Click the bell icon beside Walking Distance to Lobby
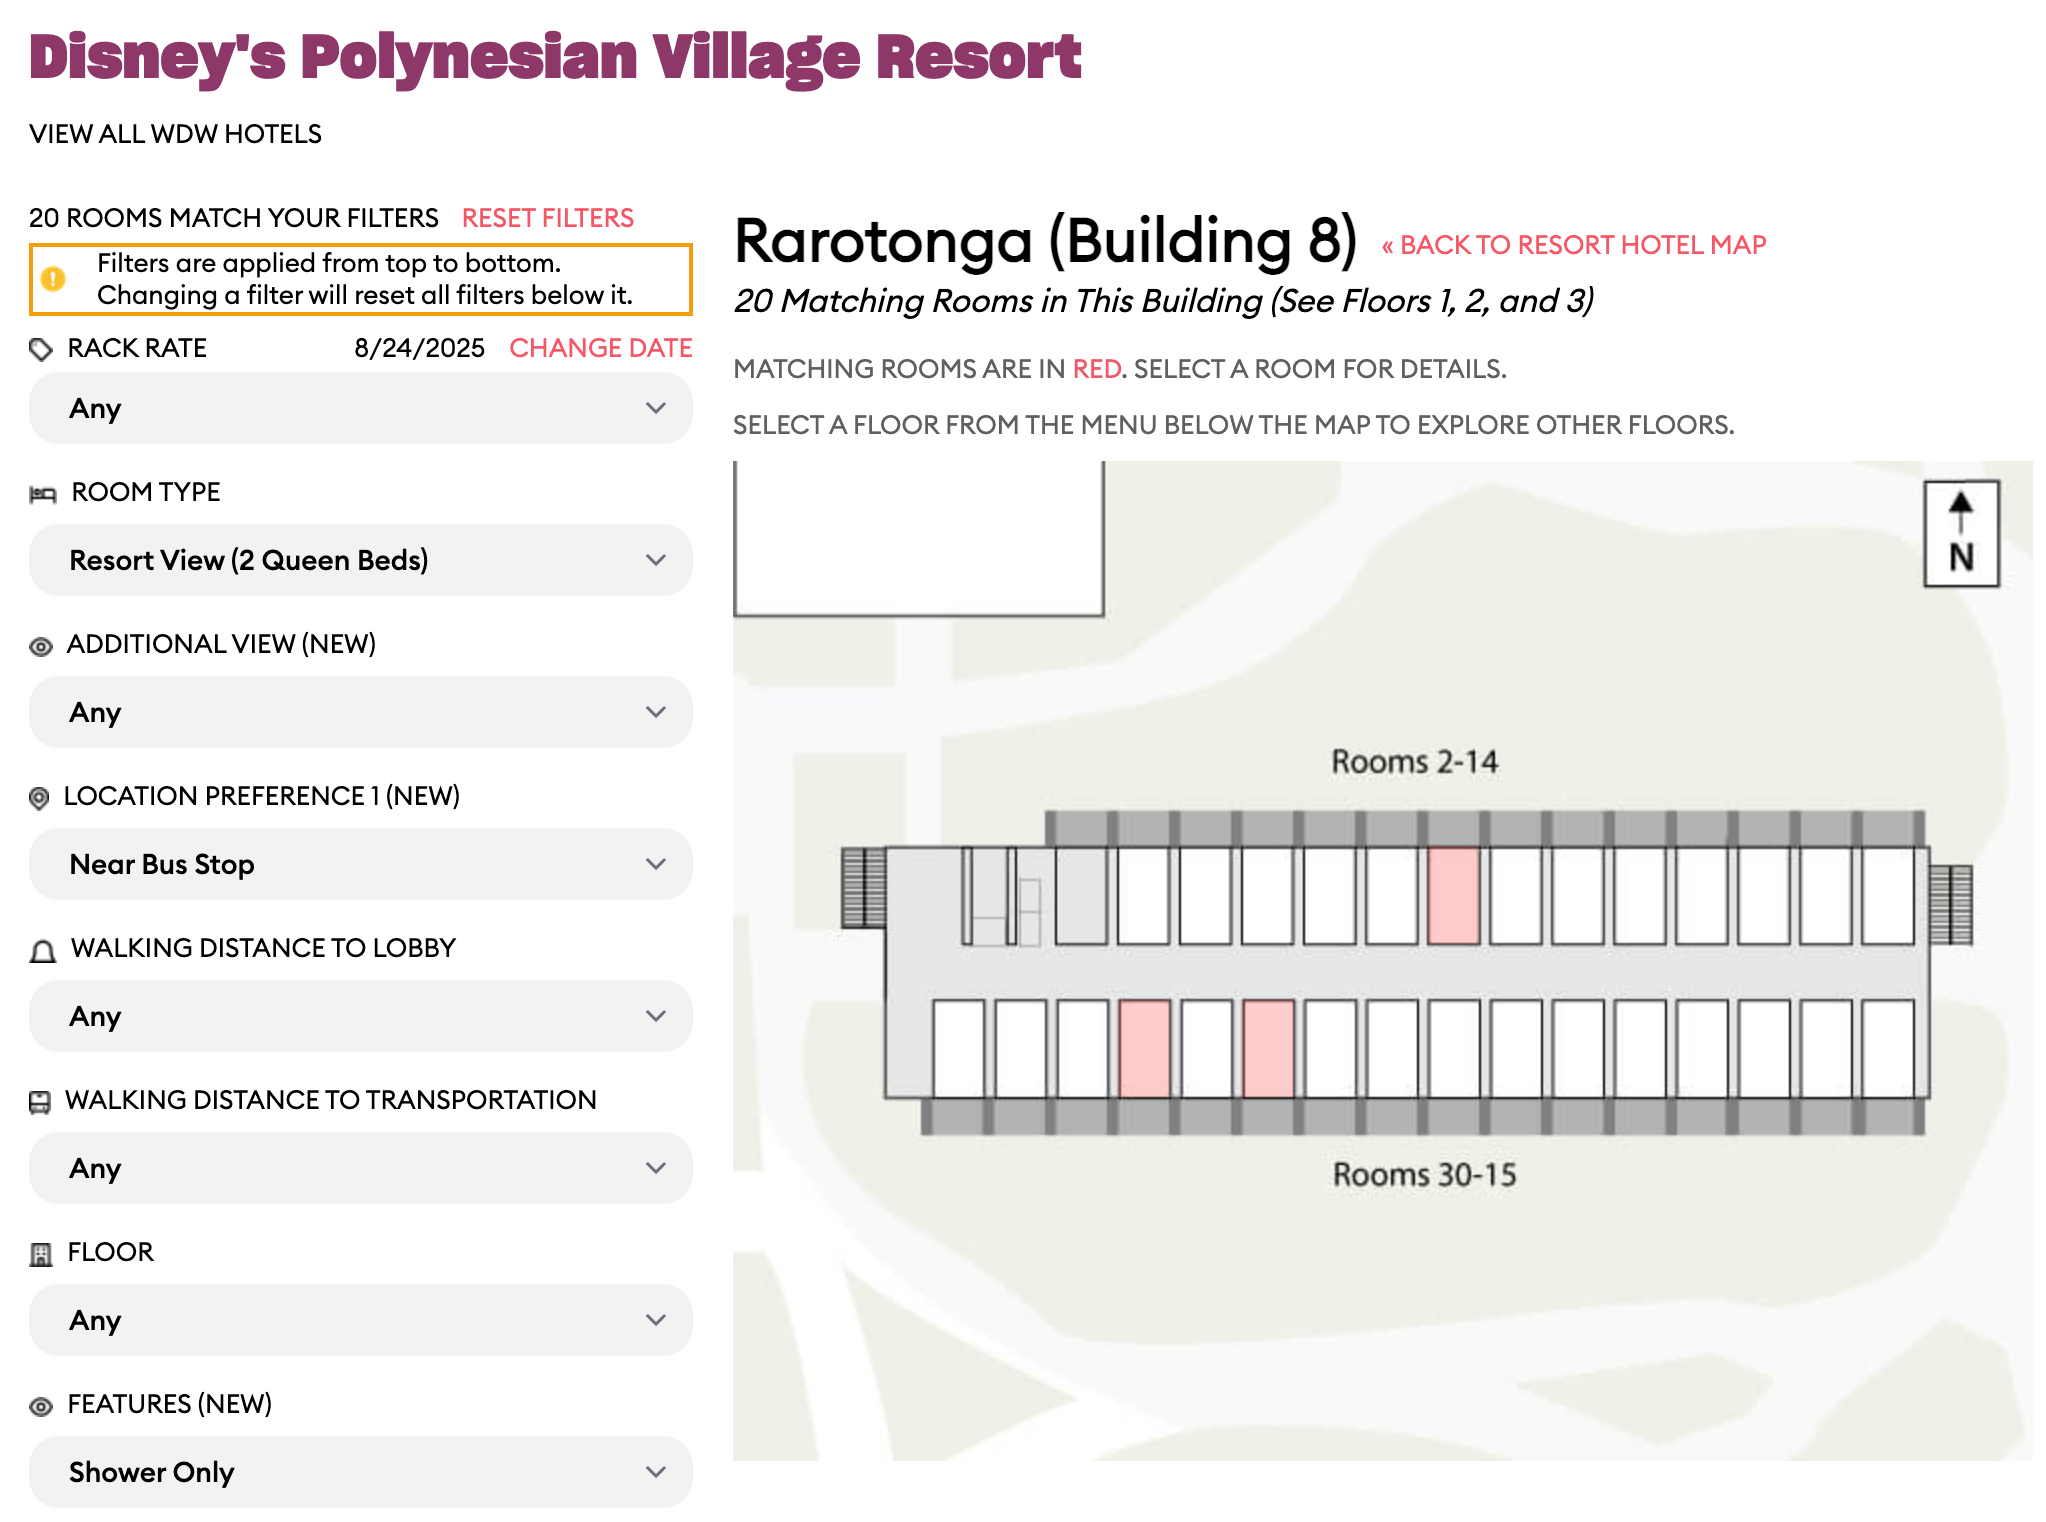Image resolution: width=2046 pixels, height=1522 pixels. tap(43, 951)
